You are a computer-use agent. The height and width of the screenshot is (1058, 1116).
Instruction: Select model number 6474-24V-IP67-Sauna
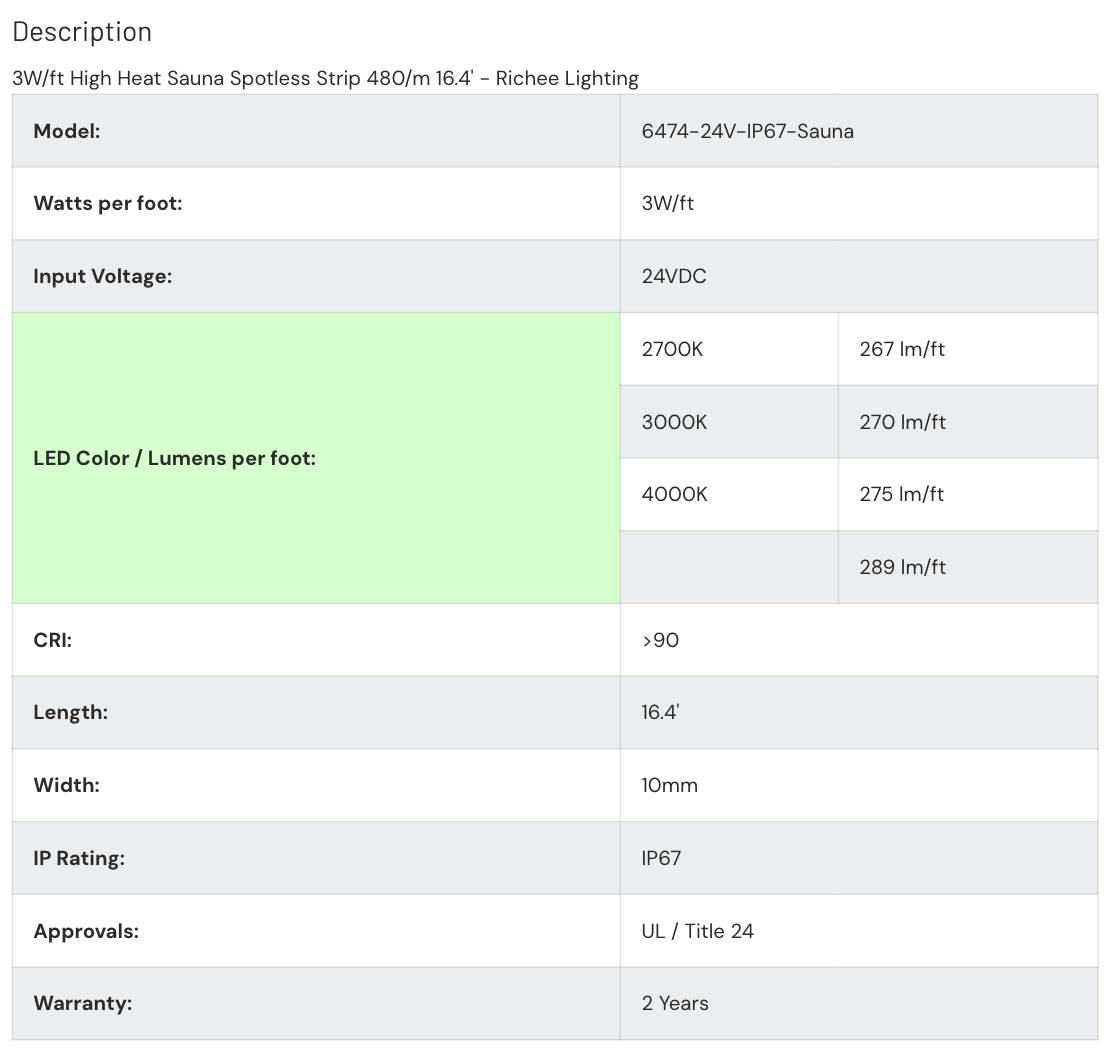pyautogui.click(x=747, y=131)
